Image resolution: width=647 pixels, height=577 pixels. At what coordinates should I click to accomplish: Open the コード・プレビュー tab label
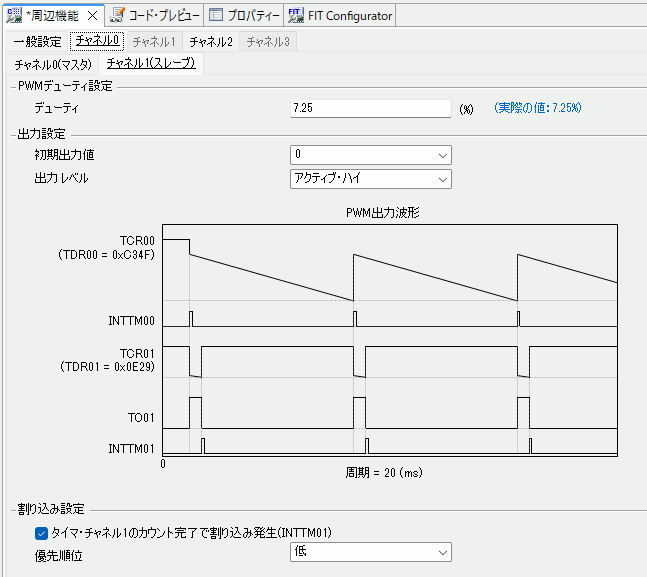point(163,15)
